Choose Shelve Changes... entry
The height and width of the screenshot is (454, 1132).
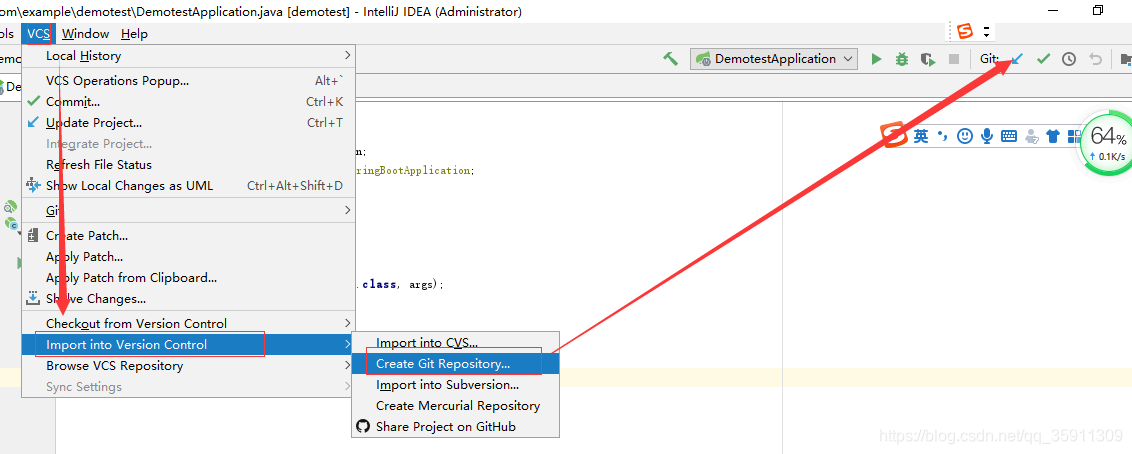[189, 298]
